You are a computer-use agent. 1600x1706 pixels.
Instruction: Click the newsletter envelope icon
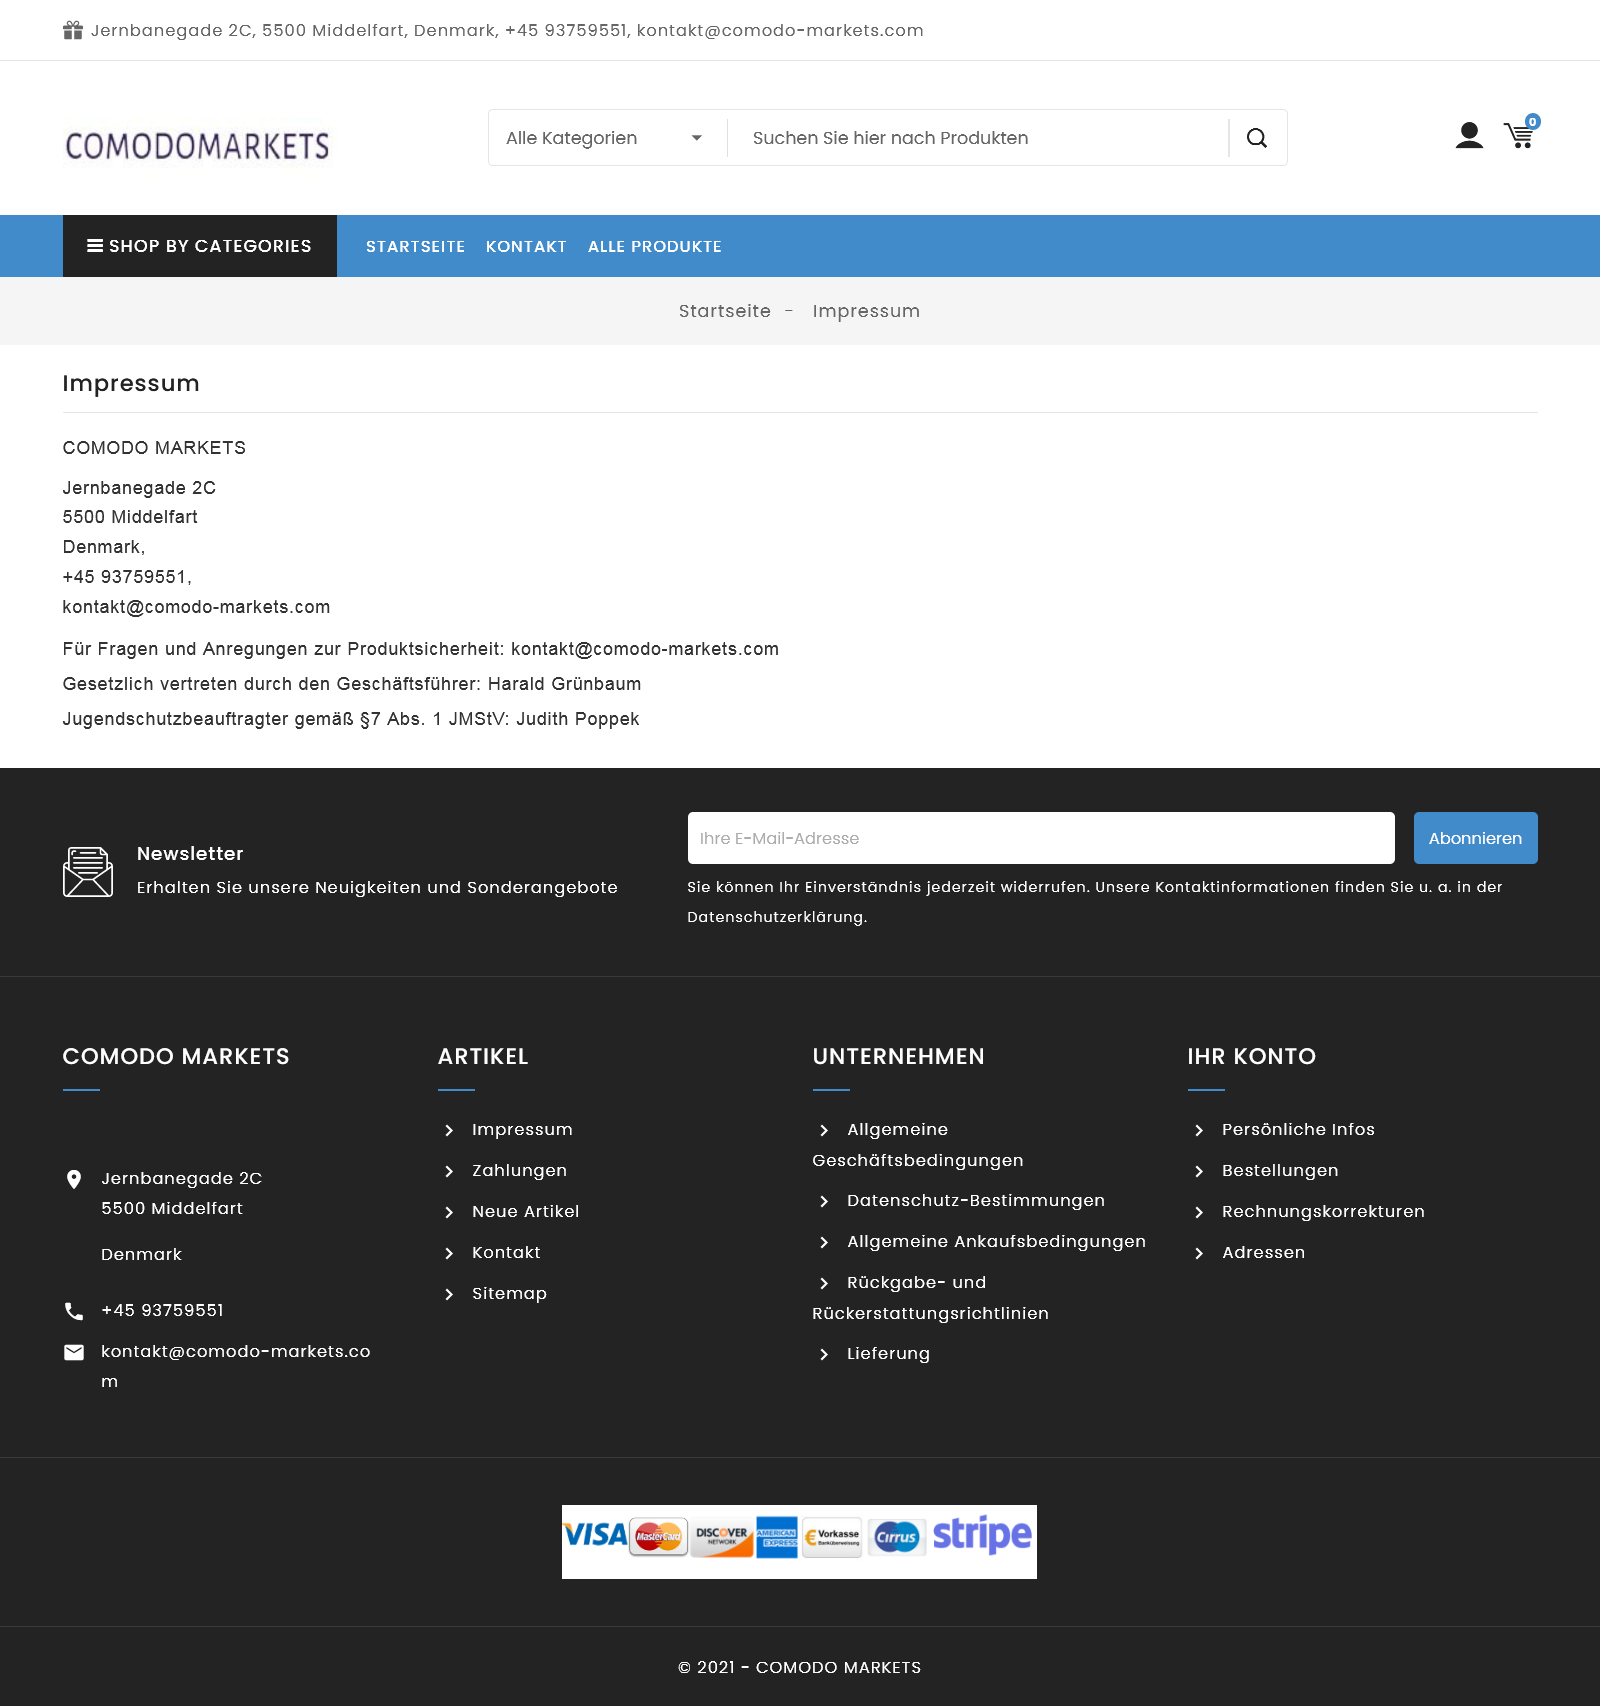click(x=88, y=872)
